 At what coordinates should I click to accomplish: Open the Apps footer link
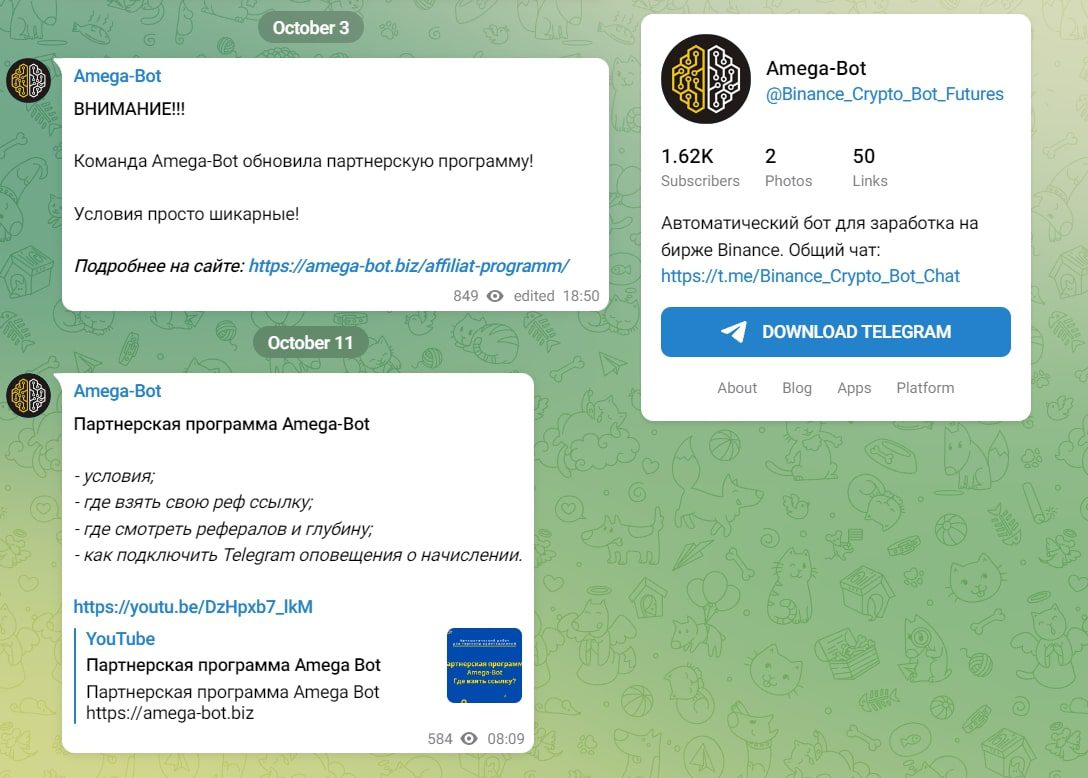tap(854, 388)
